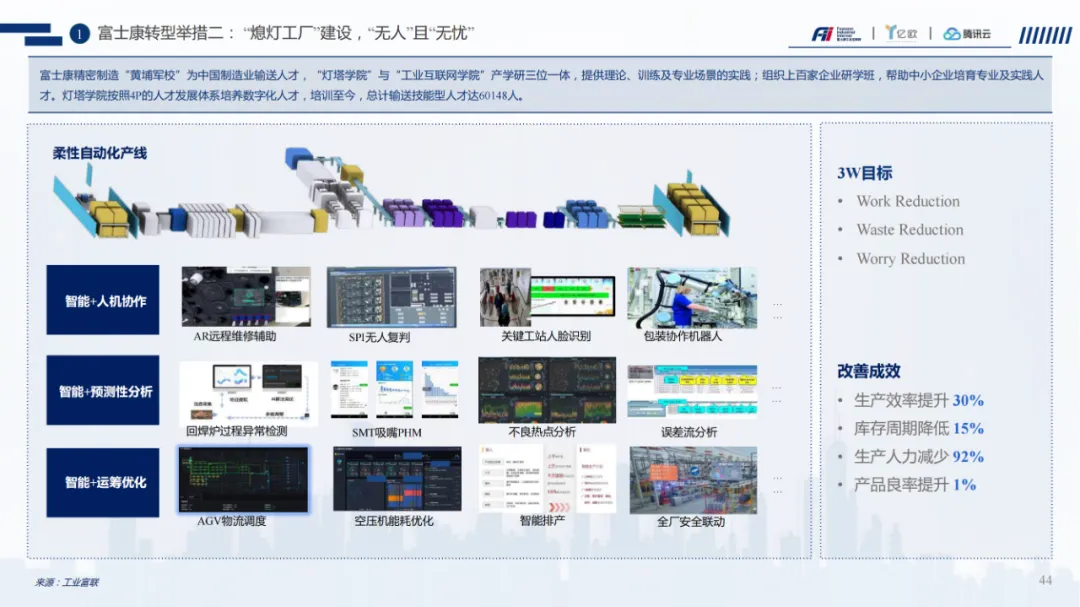This screenshot has width=1080, height=607.
Task: Open the 不良热点分析 dashboard thumbnail
Action: pyautogui.click(x=547, y=390)
